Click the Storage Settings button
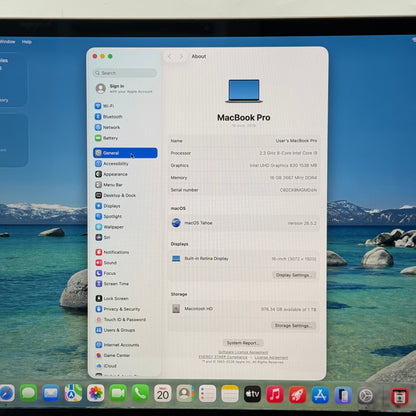416x416 pixels. pos(293,325)
